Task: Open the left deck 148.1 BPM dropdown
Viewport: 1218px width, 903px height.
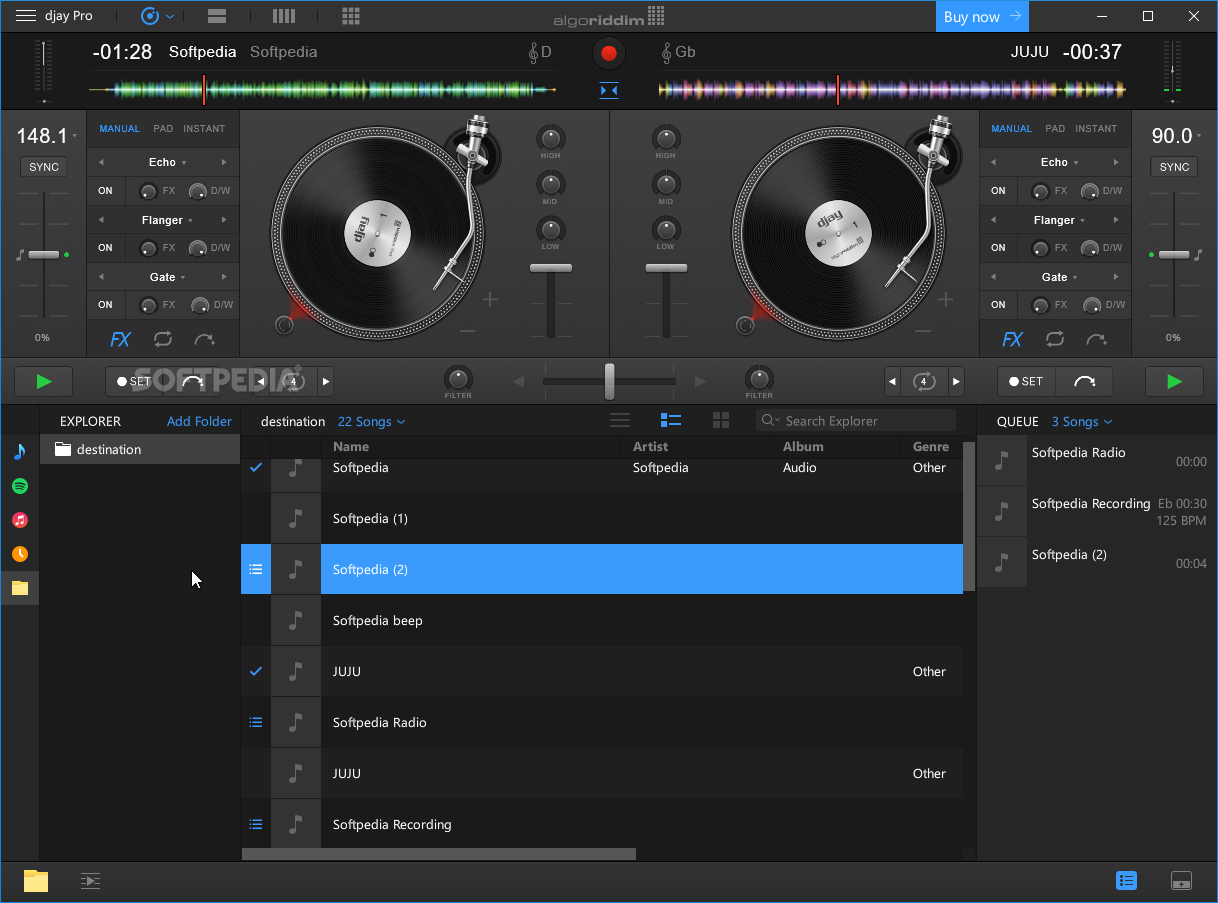Action: [x=46, y=136]
